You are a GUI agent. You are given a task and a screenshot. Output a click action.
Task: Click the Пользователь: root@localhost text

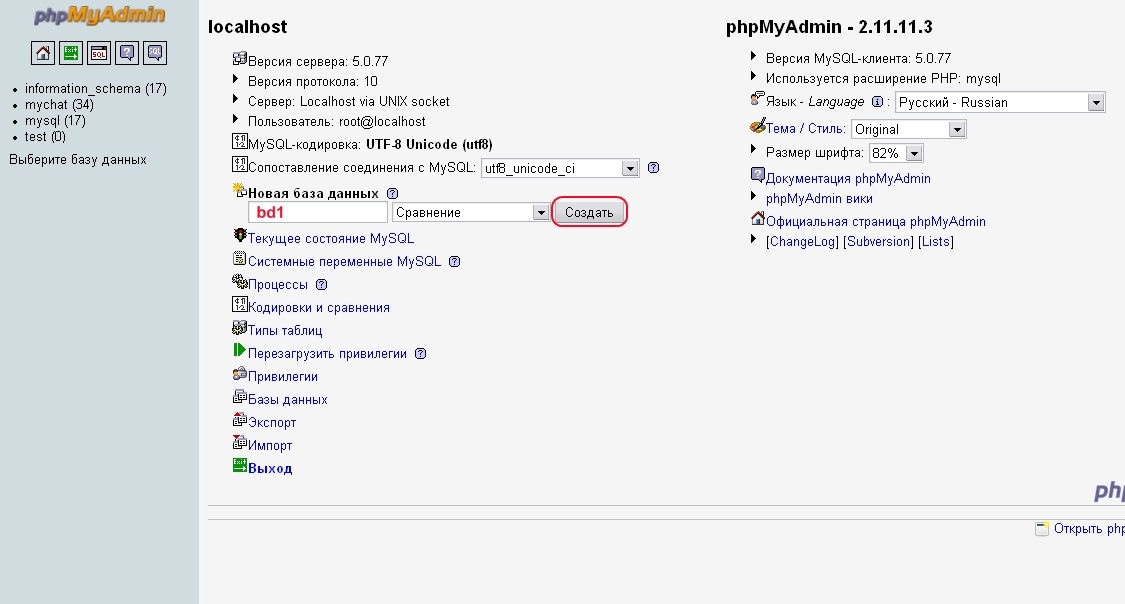pyautogui.click(x=336, y=122)
